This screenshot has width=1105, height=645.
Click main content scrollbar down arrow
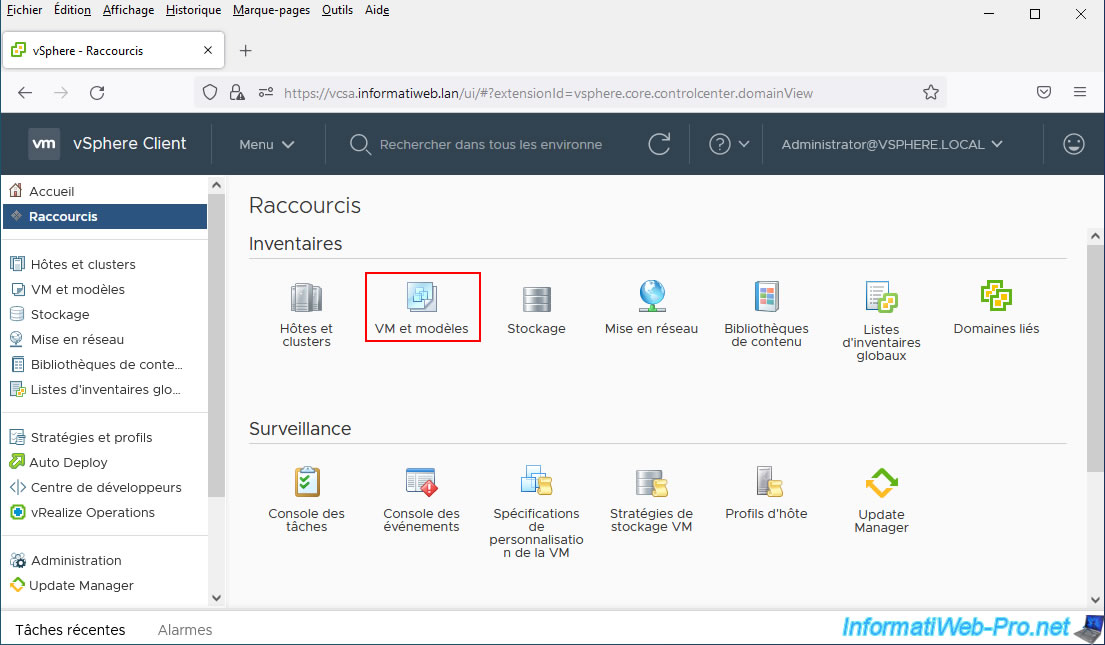(1095, 600)
